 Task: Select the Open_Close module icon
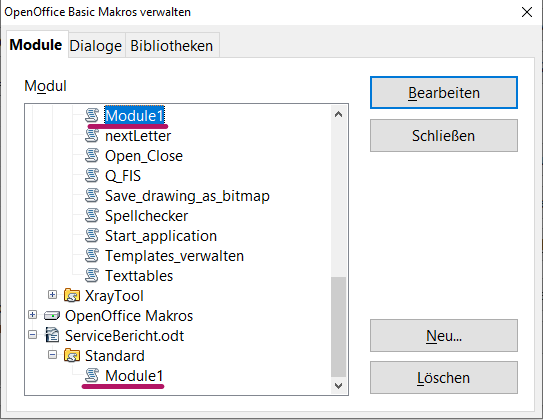coord(92,156)
